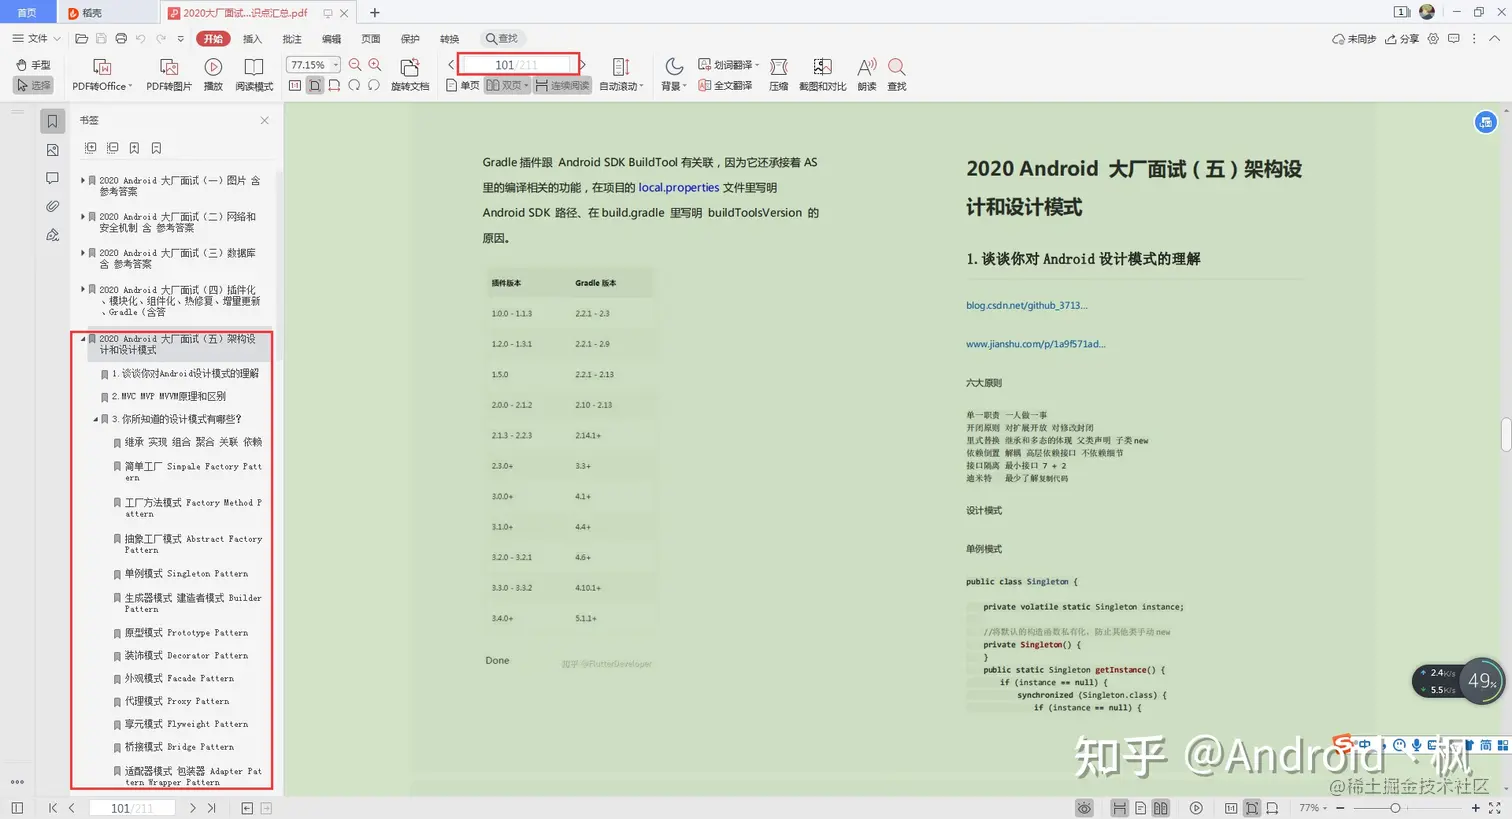The height and width of the screenshot is (819, 1512).
Task: Open 截图和对比 screenshot and compare
Action: (822, 75)
